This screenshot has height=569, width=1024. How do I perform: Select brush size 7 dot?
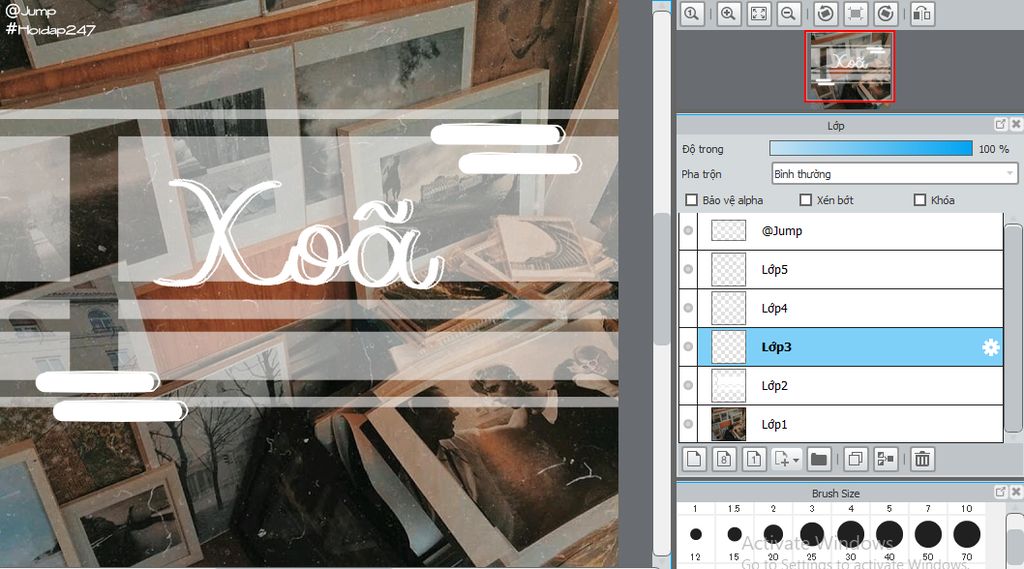click(928, 534)
